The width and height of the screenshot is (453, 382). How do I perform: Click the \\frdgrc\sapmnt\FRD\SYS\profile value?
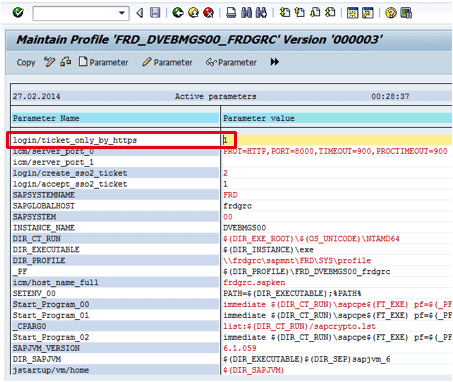pyautogui.click(x=297, y=261)
